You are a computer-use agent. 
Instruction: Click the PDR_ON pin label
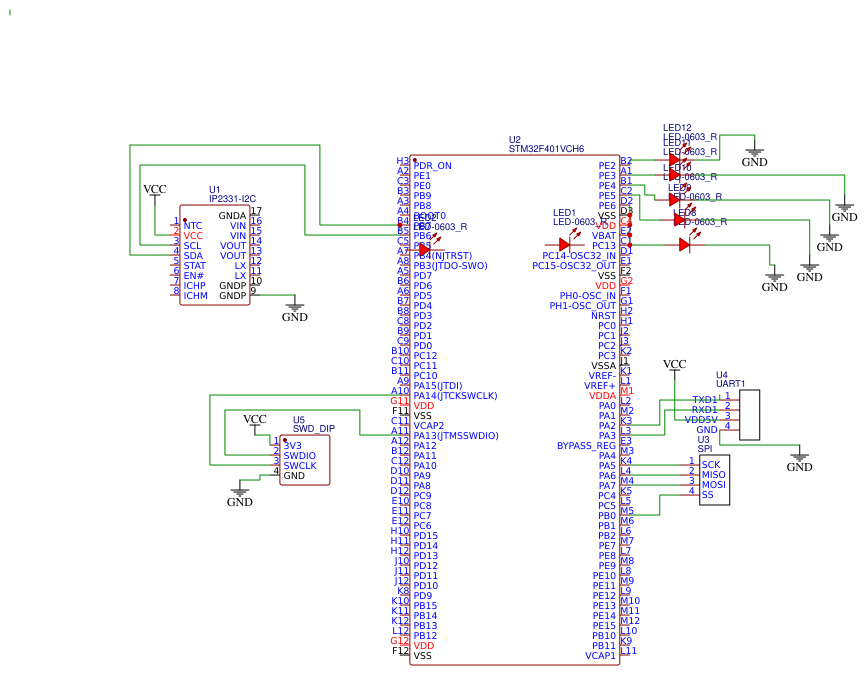coord(432,166)
